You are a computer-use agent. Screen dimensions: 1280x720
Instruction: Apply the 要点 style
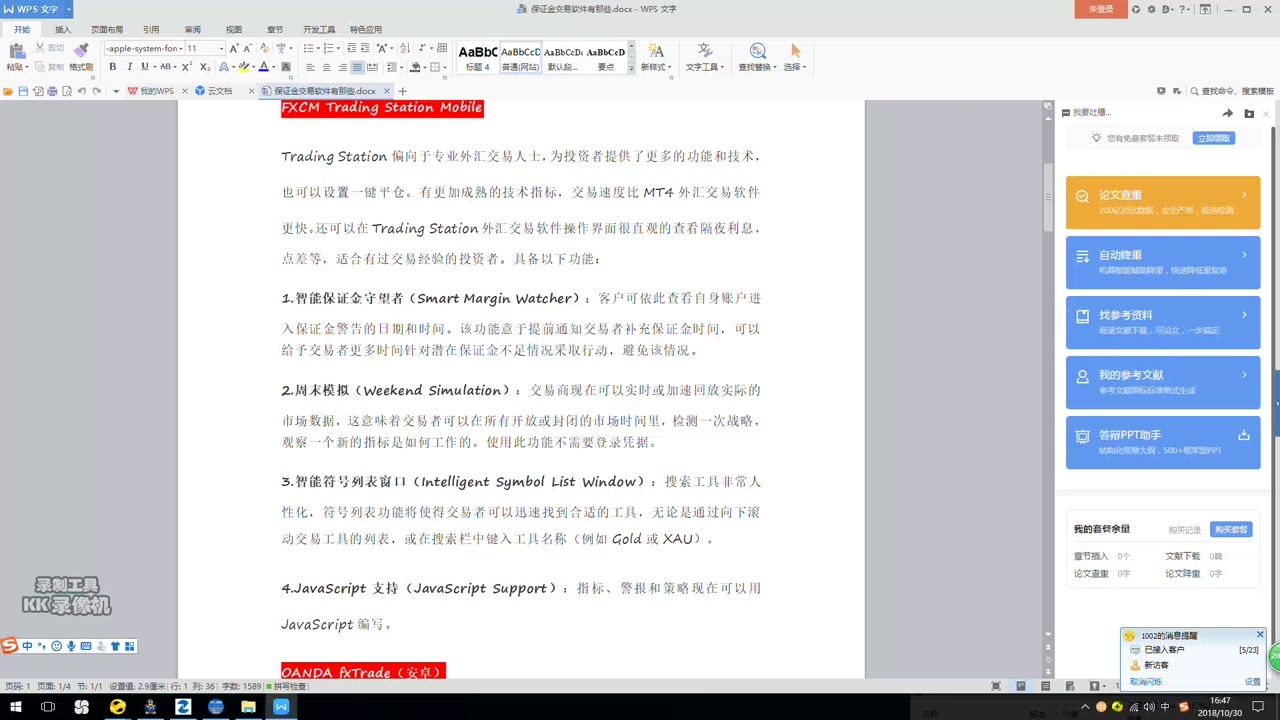[606, 59]
